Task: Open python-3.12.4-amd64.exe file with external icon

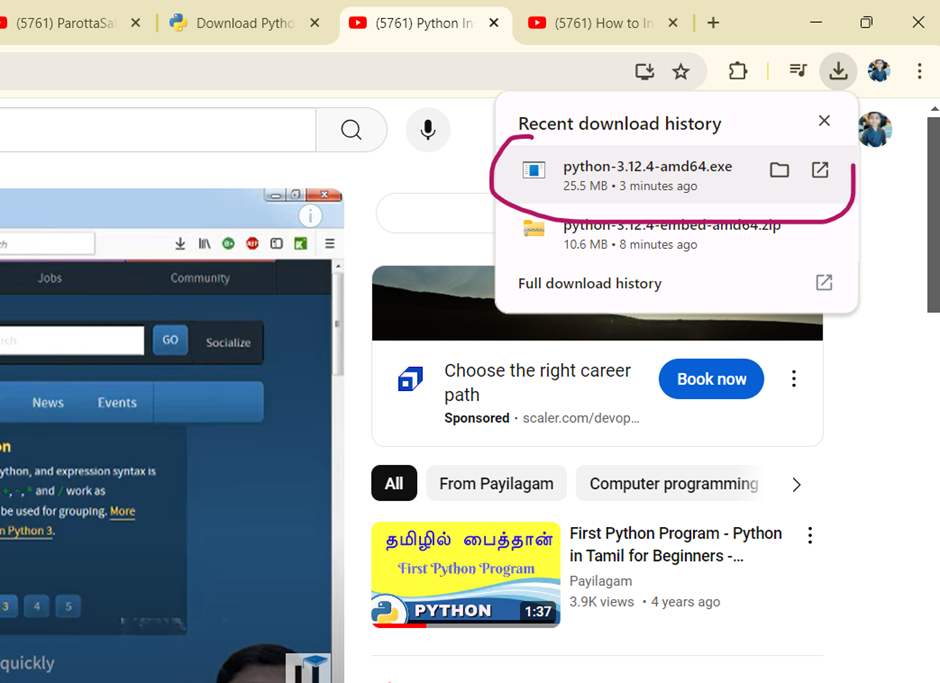Action: click(x=820, y=170)
